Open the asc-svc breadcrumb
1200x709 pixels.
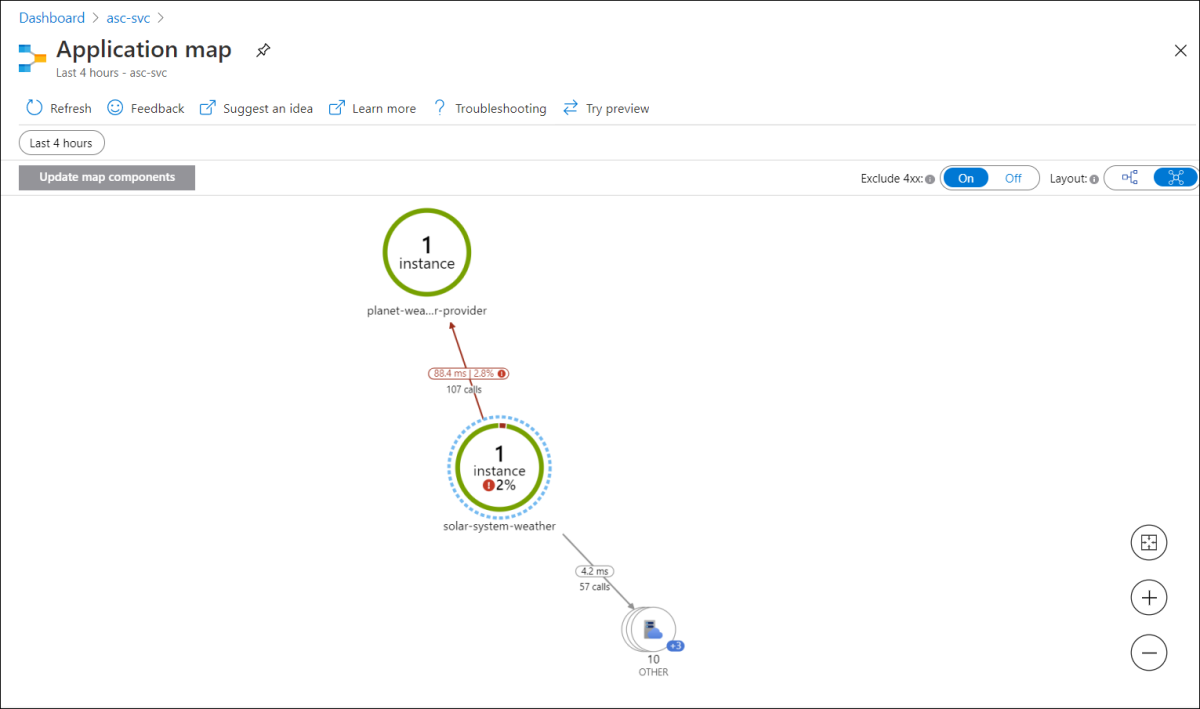coord(129,18)
